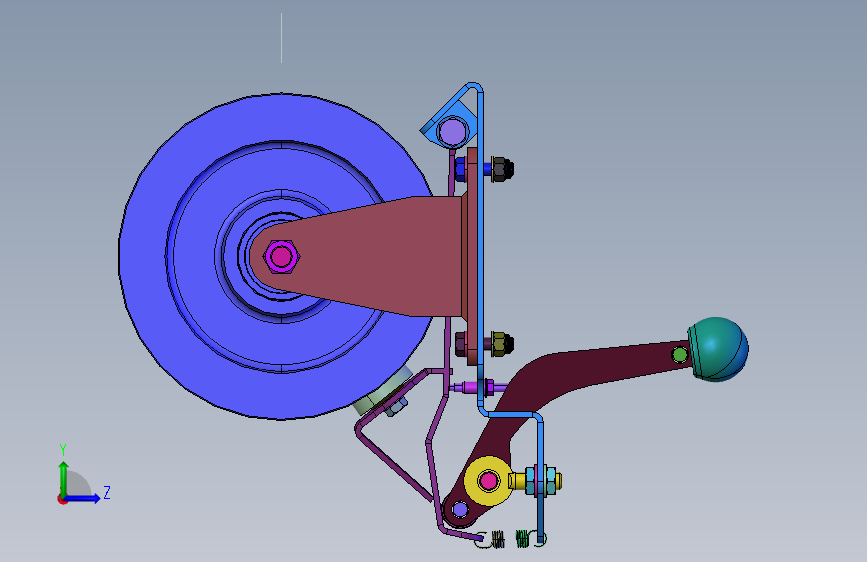The width and height of the screenshot is (867, 562).
Task: Pick the green pin beside the ball knob
Action: [x=680, y=355]
